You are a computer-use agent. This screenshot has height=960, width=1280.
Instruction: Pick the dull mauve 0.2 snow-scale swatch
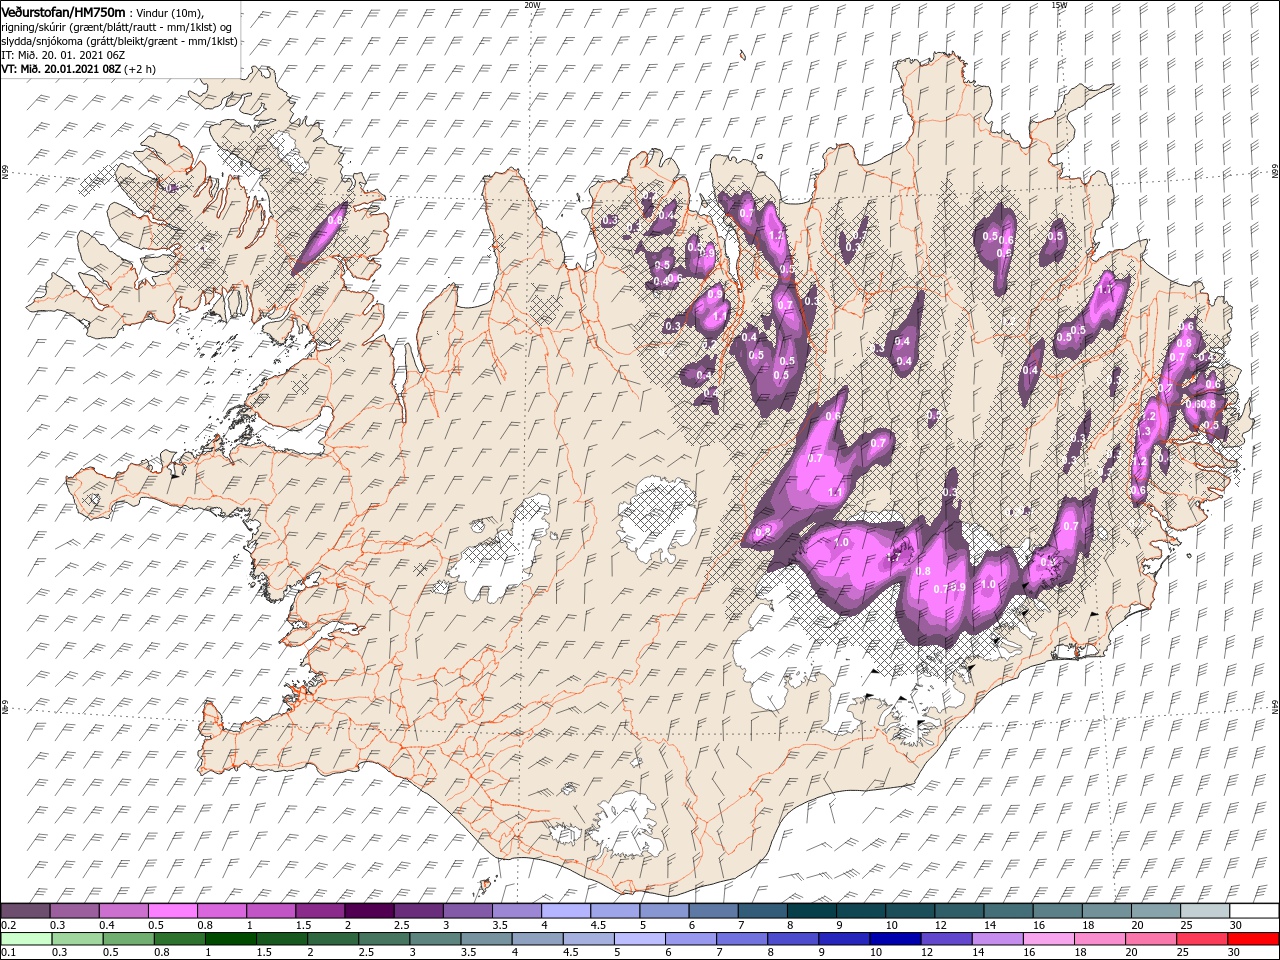26,911
